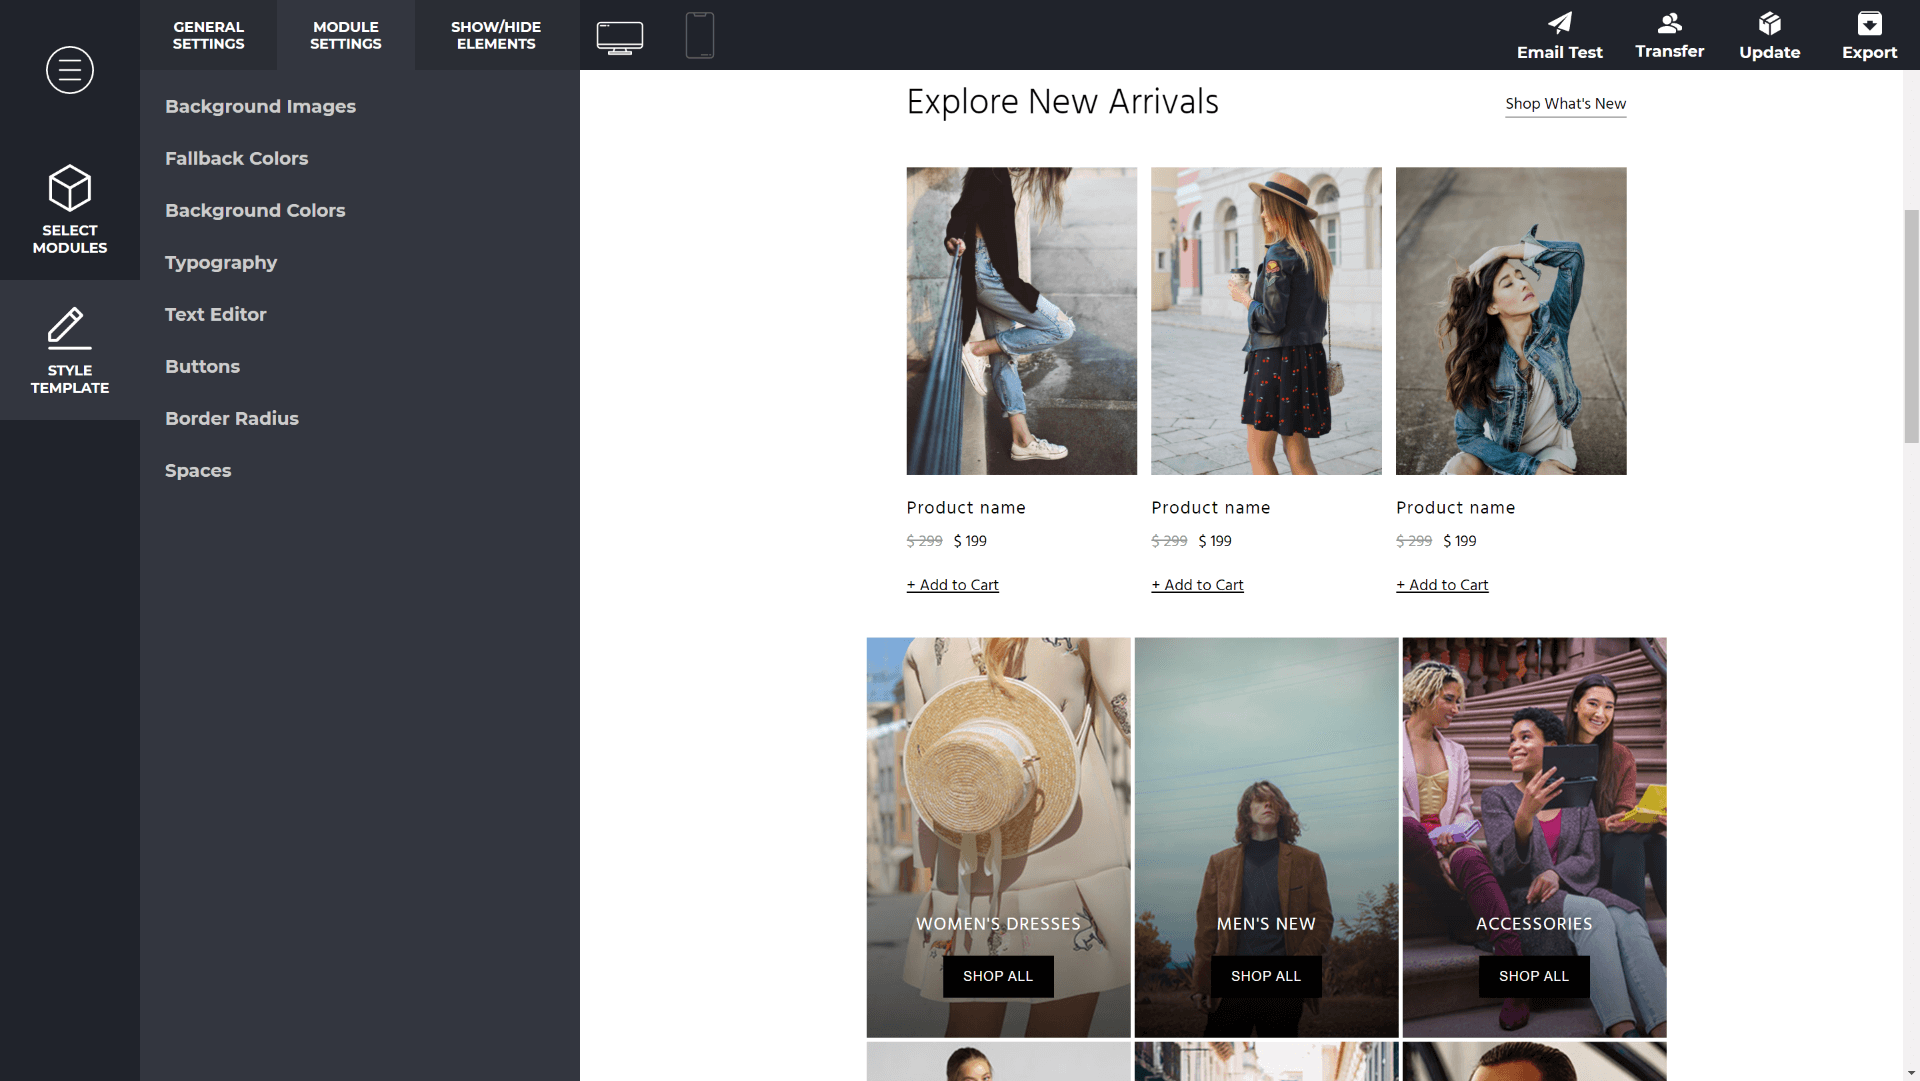Click the Accessories category title
Screen dimensions: 1920x1081
tap(1534, 924)
